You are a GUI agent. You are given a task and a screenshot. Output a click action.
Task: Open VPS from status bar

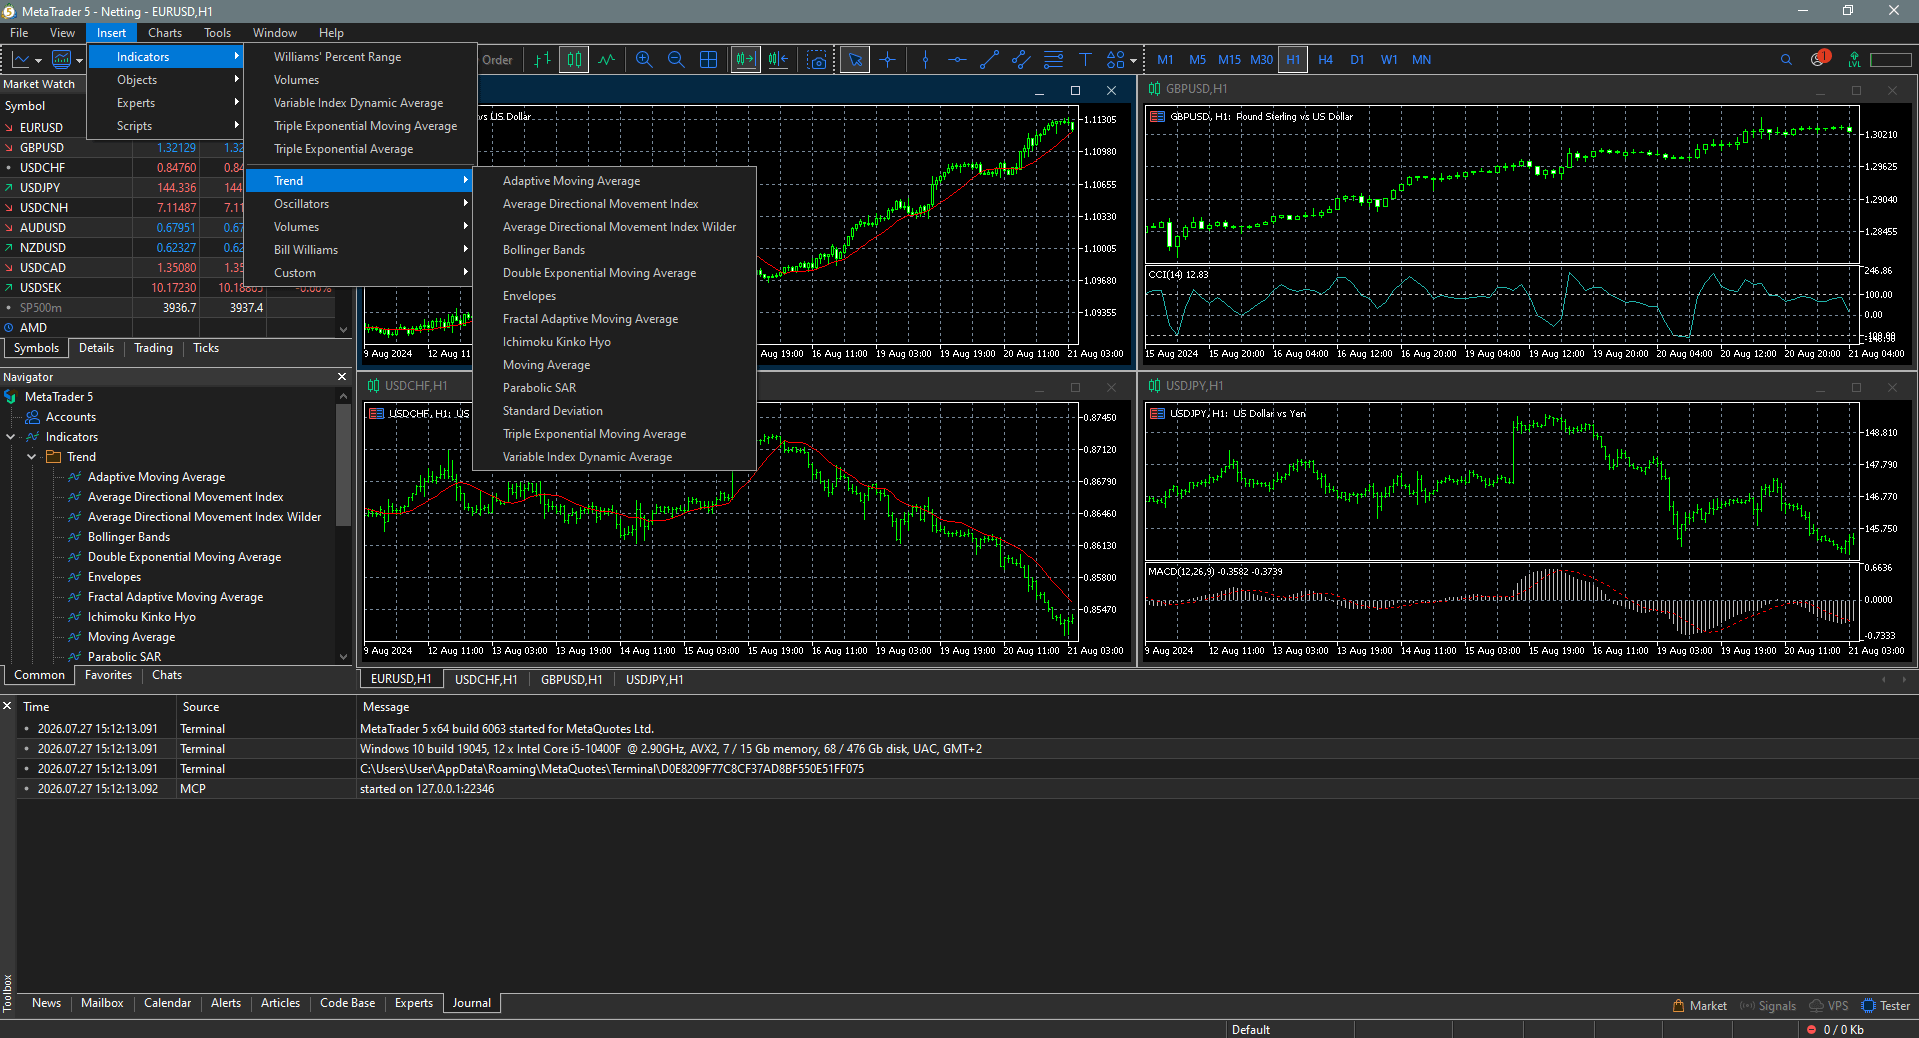click(1829, 1006)
